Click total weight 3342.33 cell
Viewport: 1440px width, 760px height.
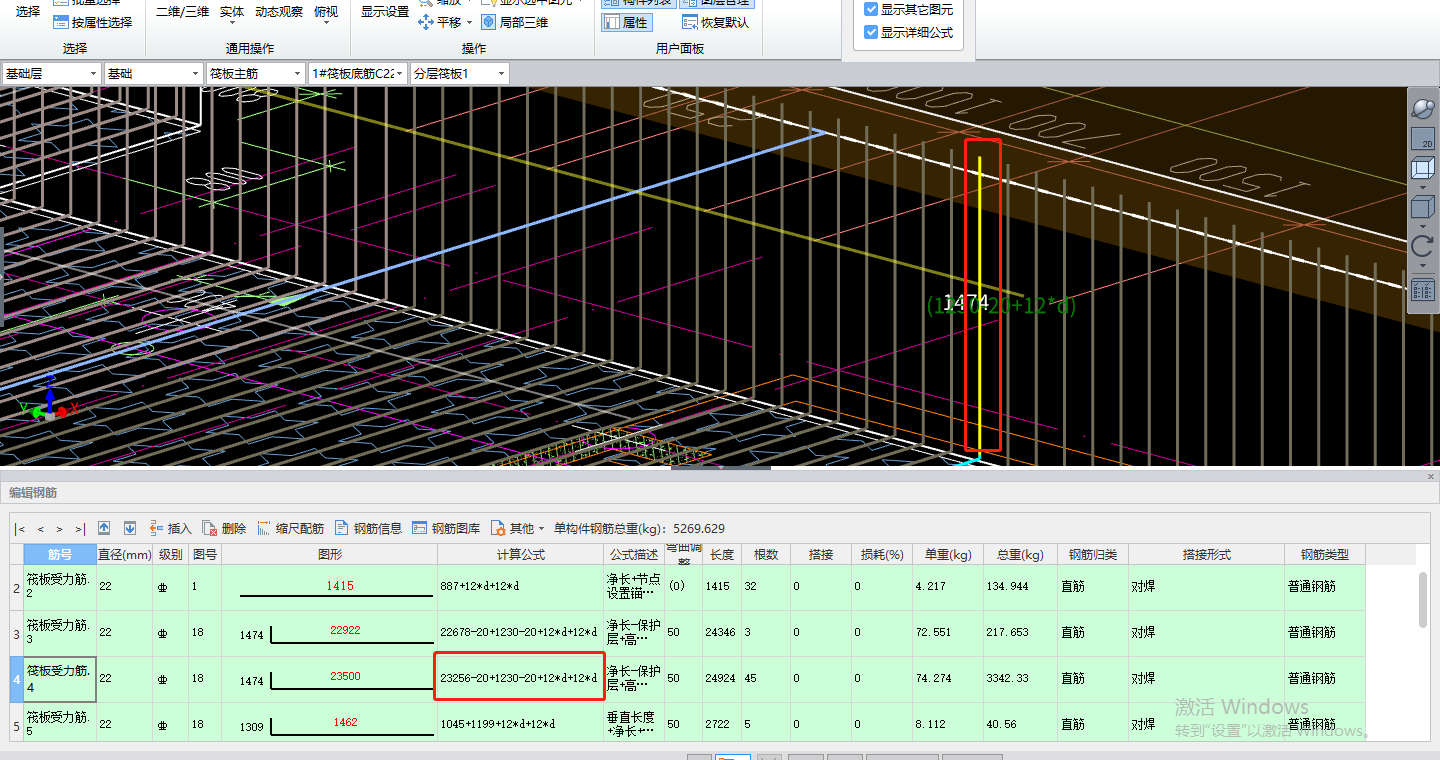[x=1020, y=679]
